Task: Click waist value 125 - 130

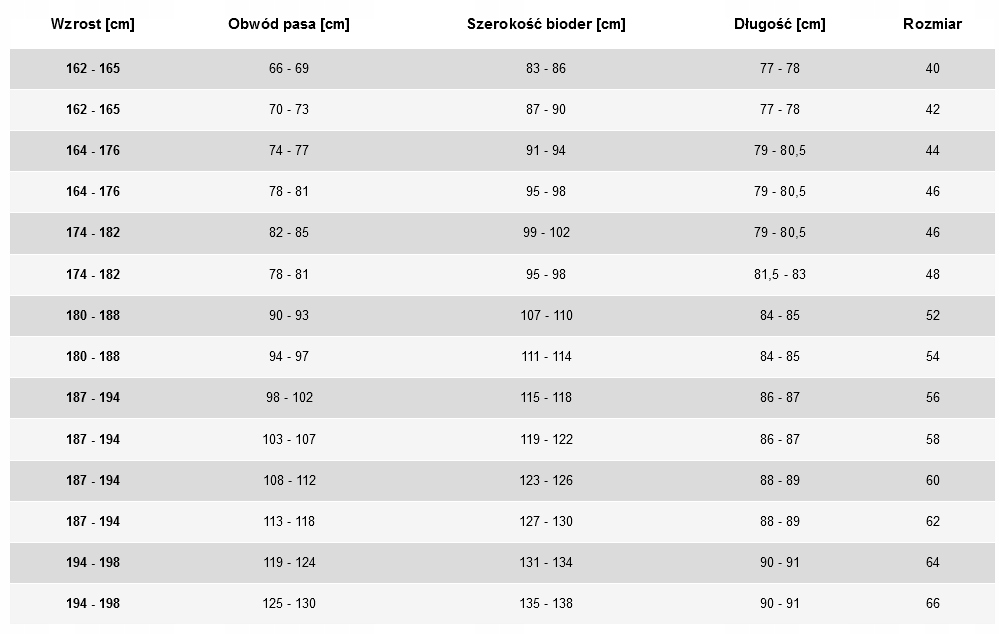Action: pos(289,603)
